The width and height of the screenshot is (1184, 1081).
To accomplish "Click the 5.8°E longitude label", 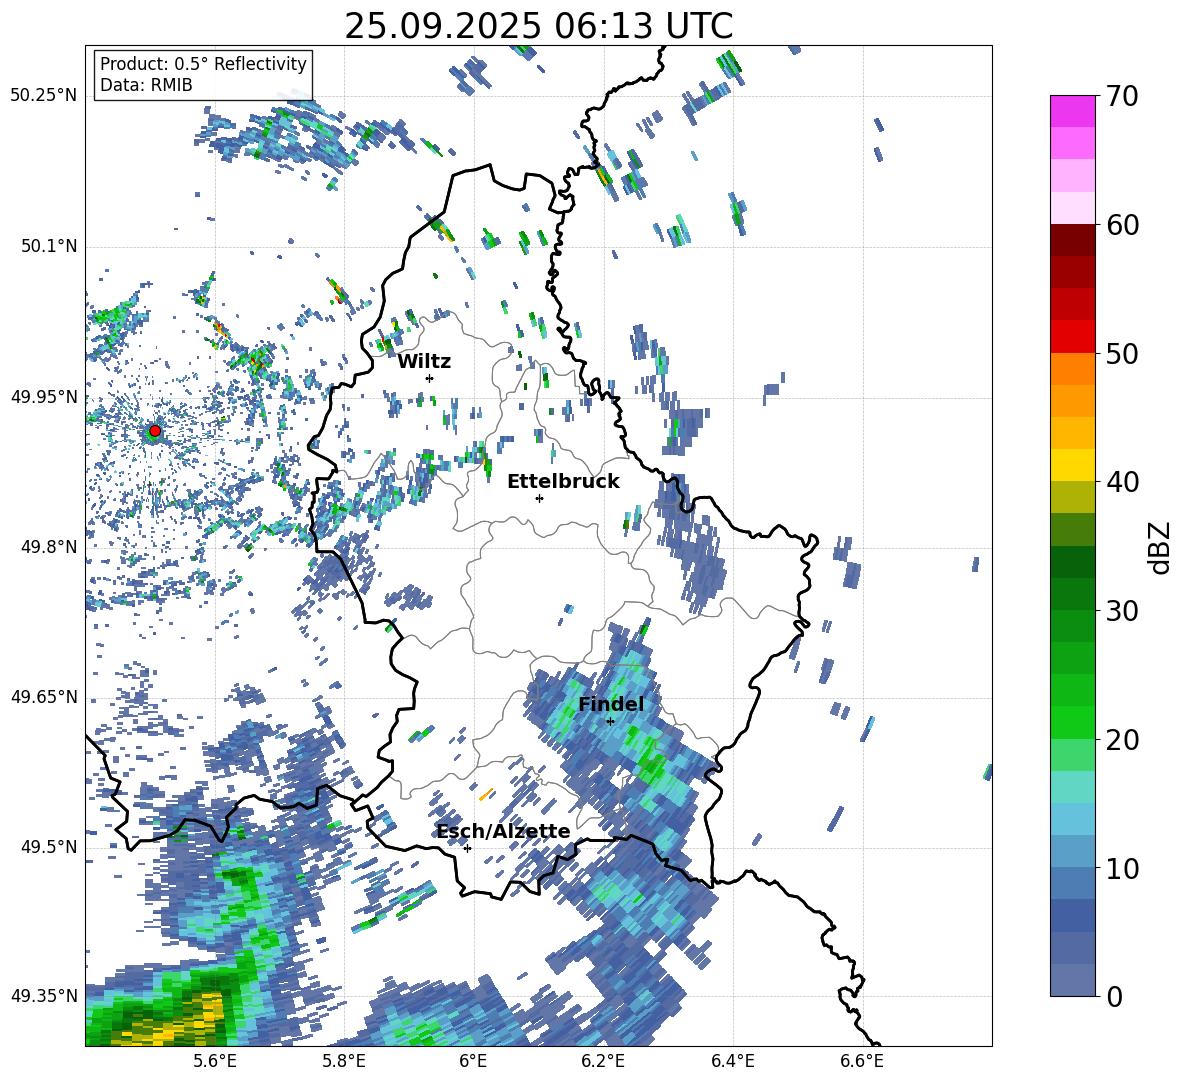I will coord(344,1061).
